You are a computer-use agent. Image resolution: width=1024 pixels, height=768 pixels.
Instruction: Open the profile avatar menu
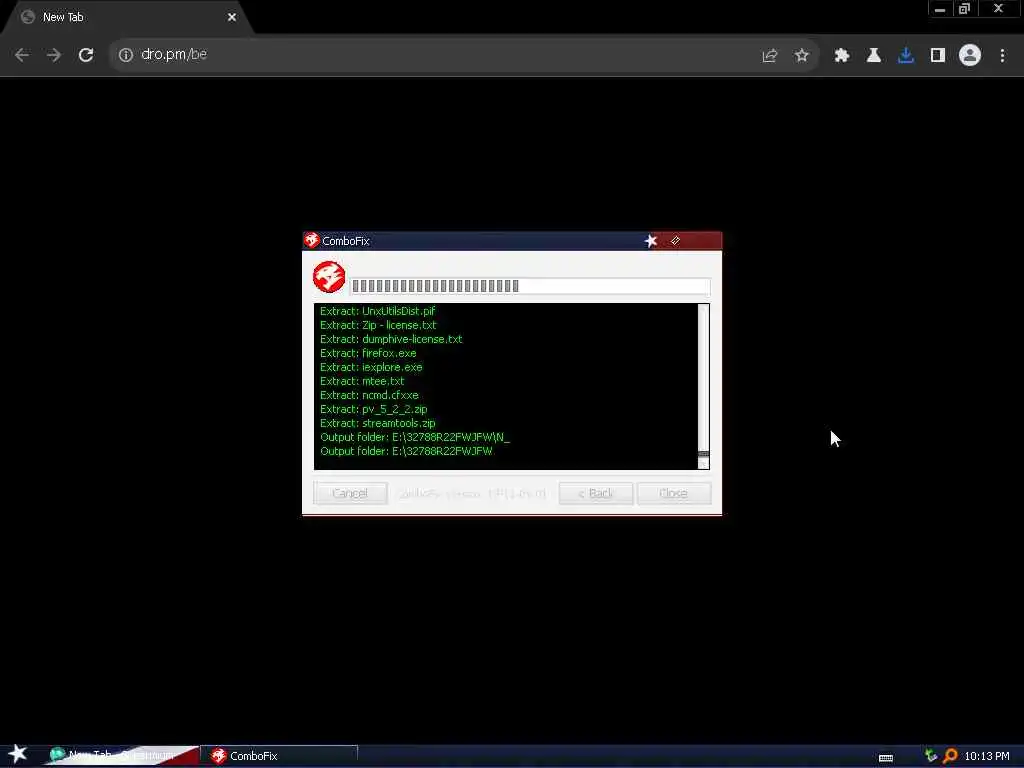970,56
